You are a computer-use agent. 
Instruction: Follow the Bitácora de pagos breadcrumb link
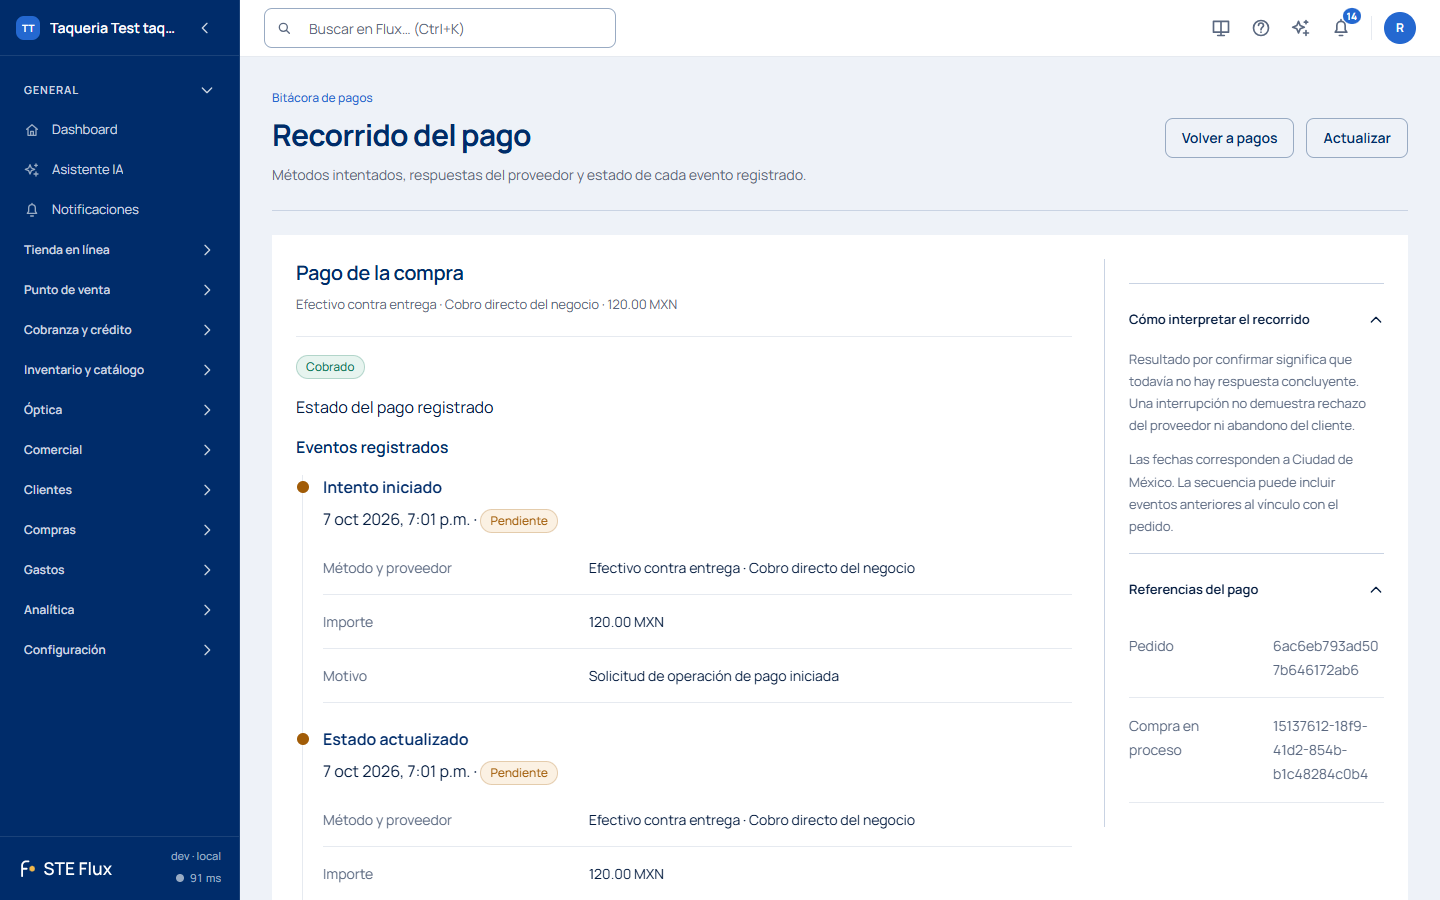[x=322, y=98]
